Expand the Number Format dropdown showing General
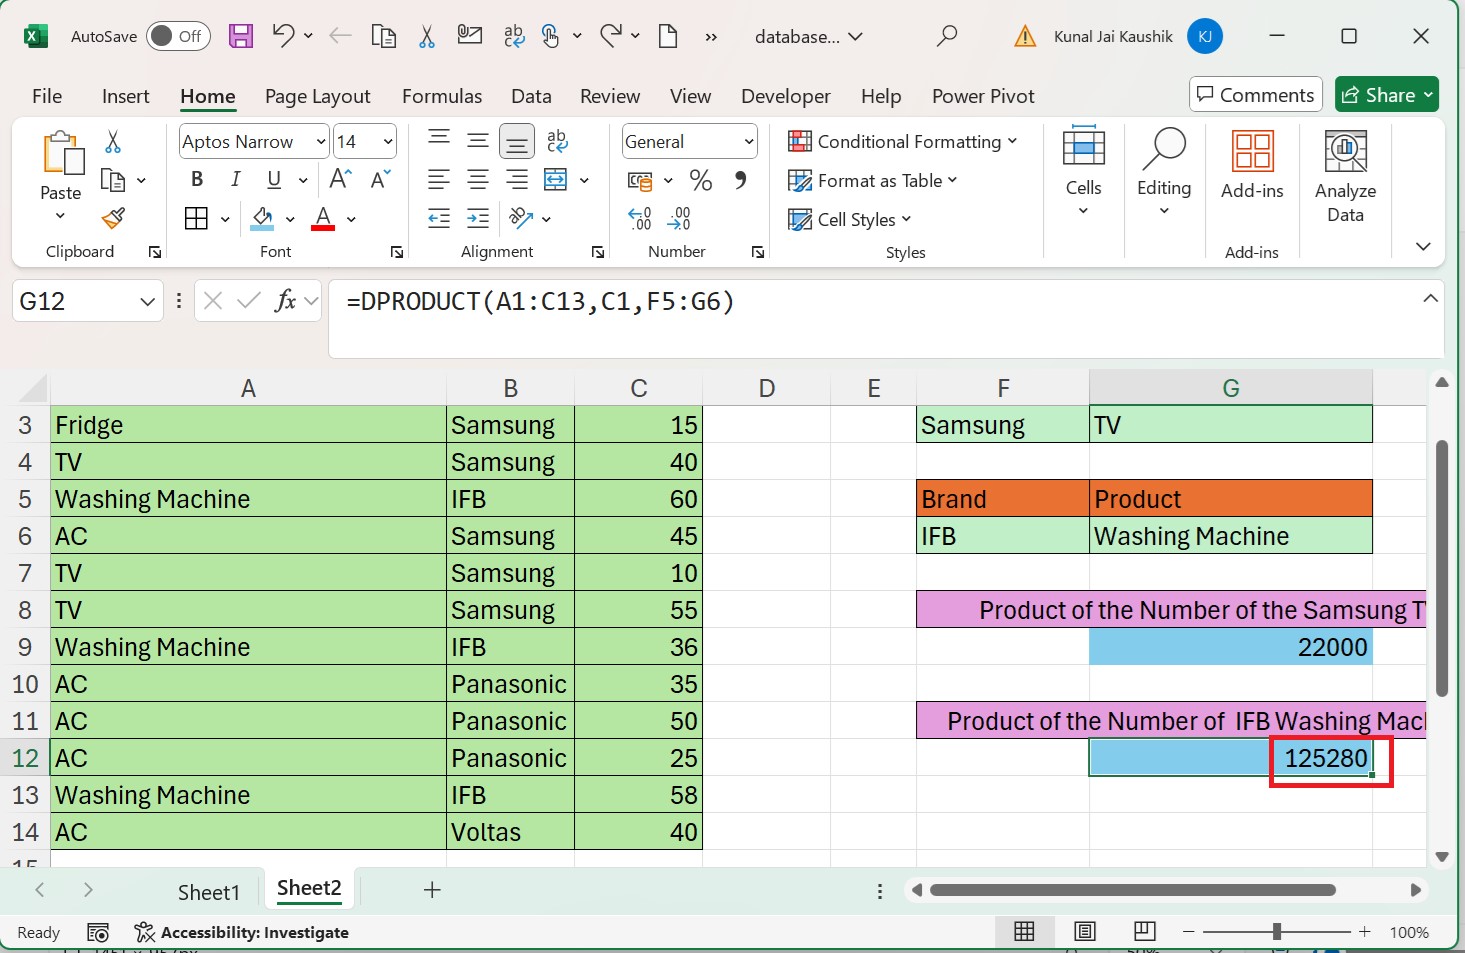Image resolution: width=1465 pixels, height=953 pixels. click(x=748, y=141)
